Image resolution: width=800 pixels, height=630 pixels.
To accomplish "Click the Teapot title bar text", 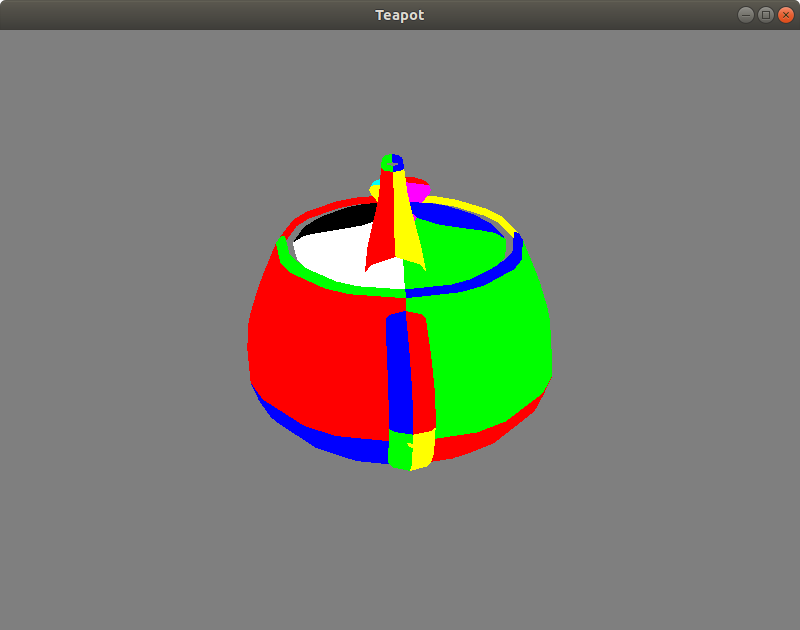I will pos(399,15).
